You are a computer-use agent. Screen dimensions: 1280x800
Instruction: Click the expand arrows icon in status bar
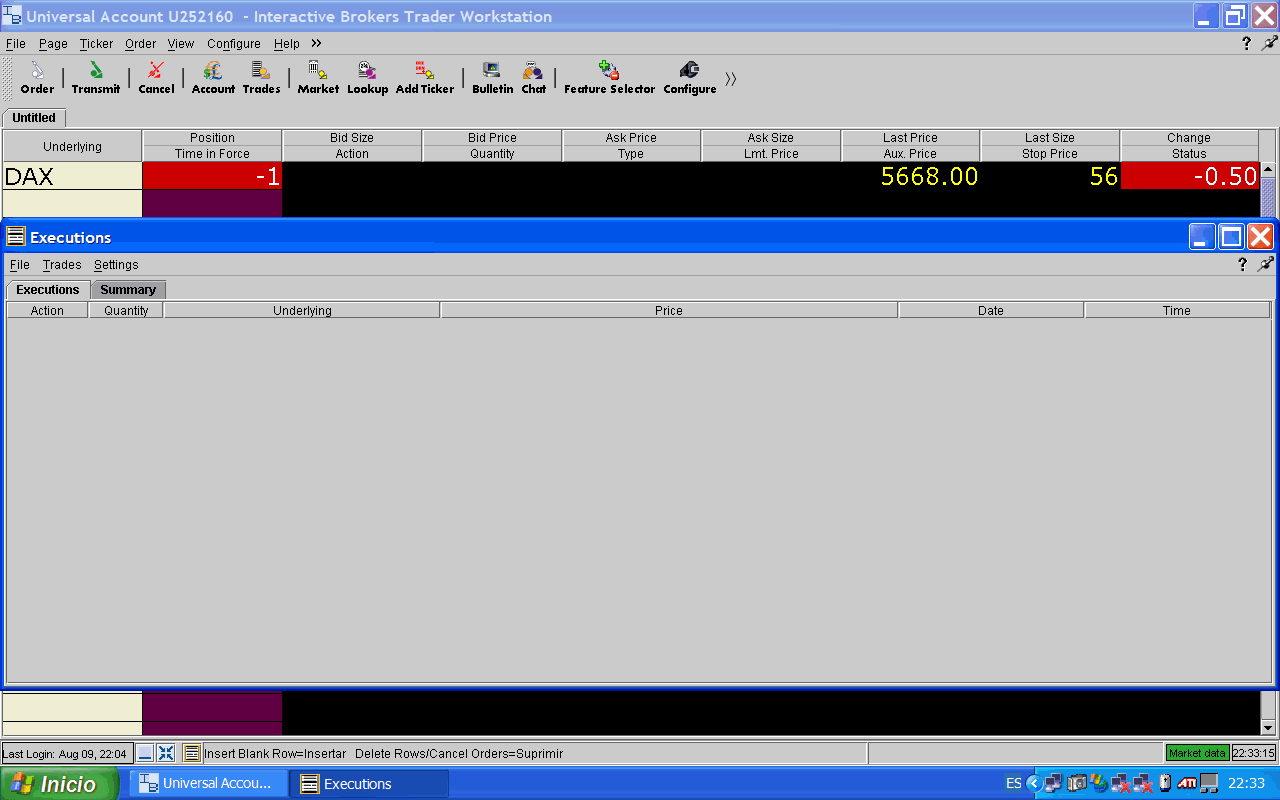[166, 753]
